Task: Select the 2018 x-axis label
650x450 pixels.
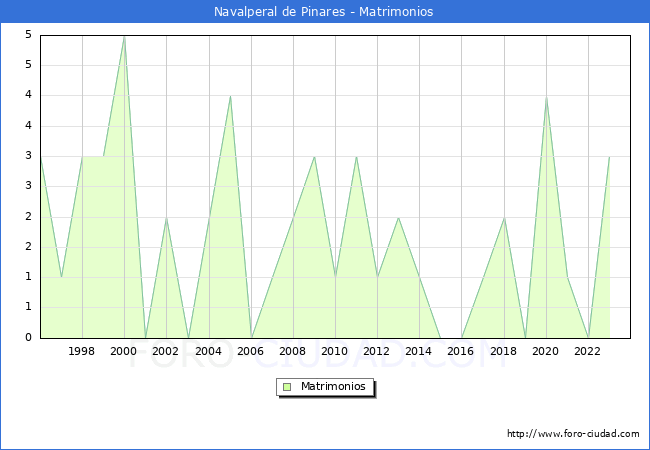Action: click(x=503, y=351)
